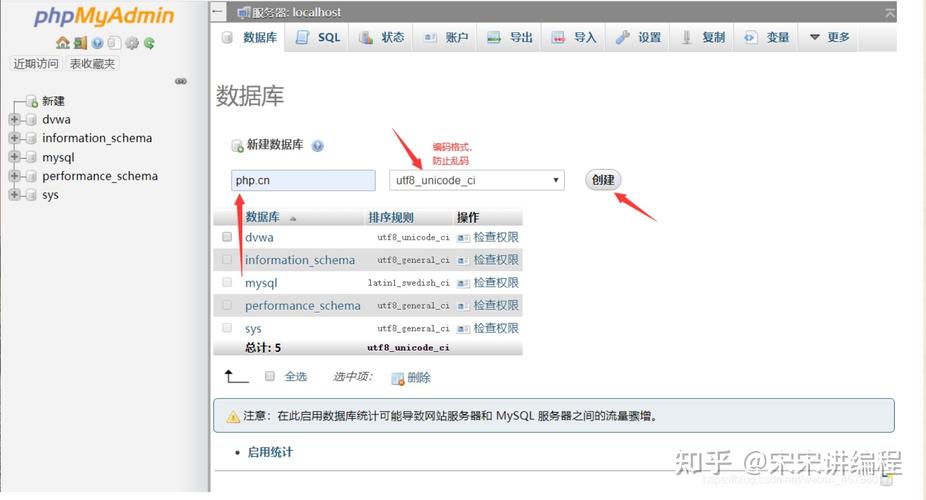Image resolution: width=926 pixels, height=500 pixels.
Task: Open navigation panel settings gear icon
Action: [x=132, y=43]
